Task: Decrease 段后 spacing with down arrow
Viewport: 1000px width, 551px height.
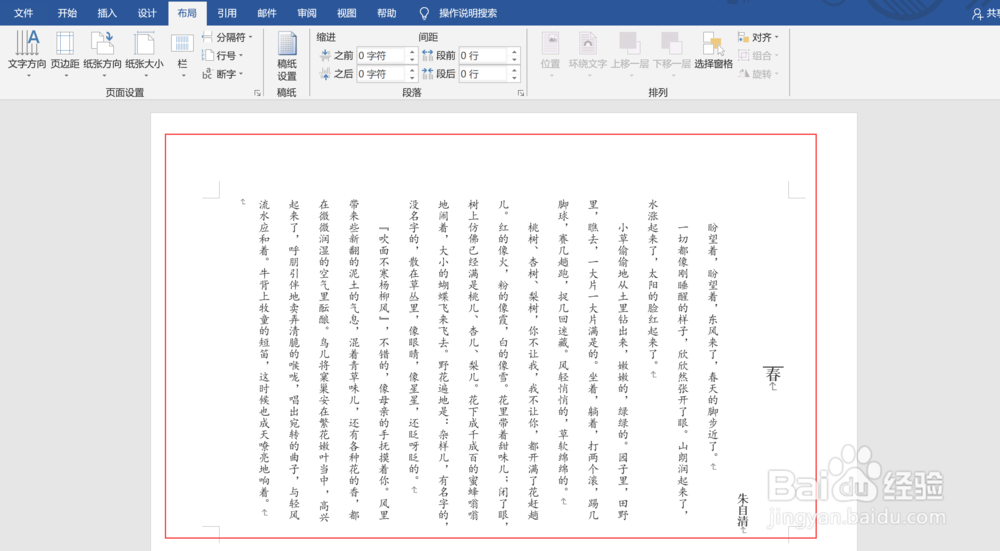Action: tap(514, 78)
